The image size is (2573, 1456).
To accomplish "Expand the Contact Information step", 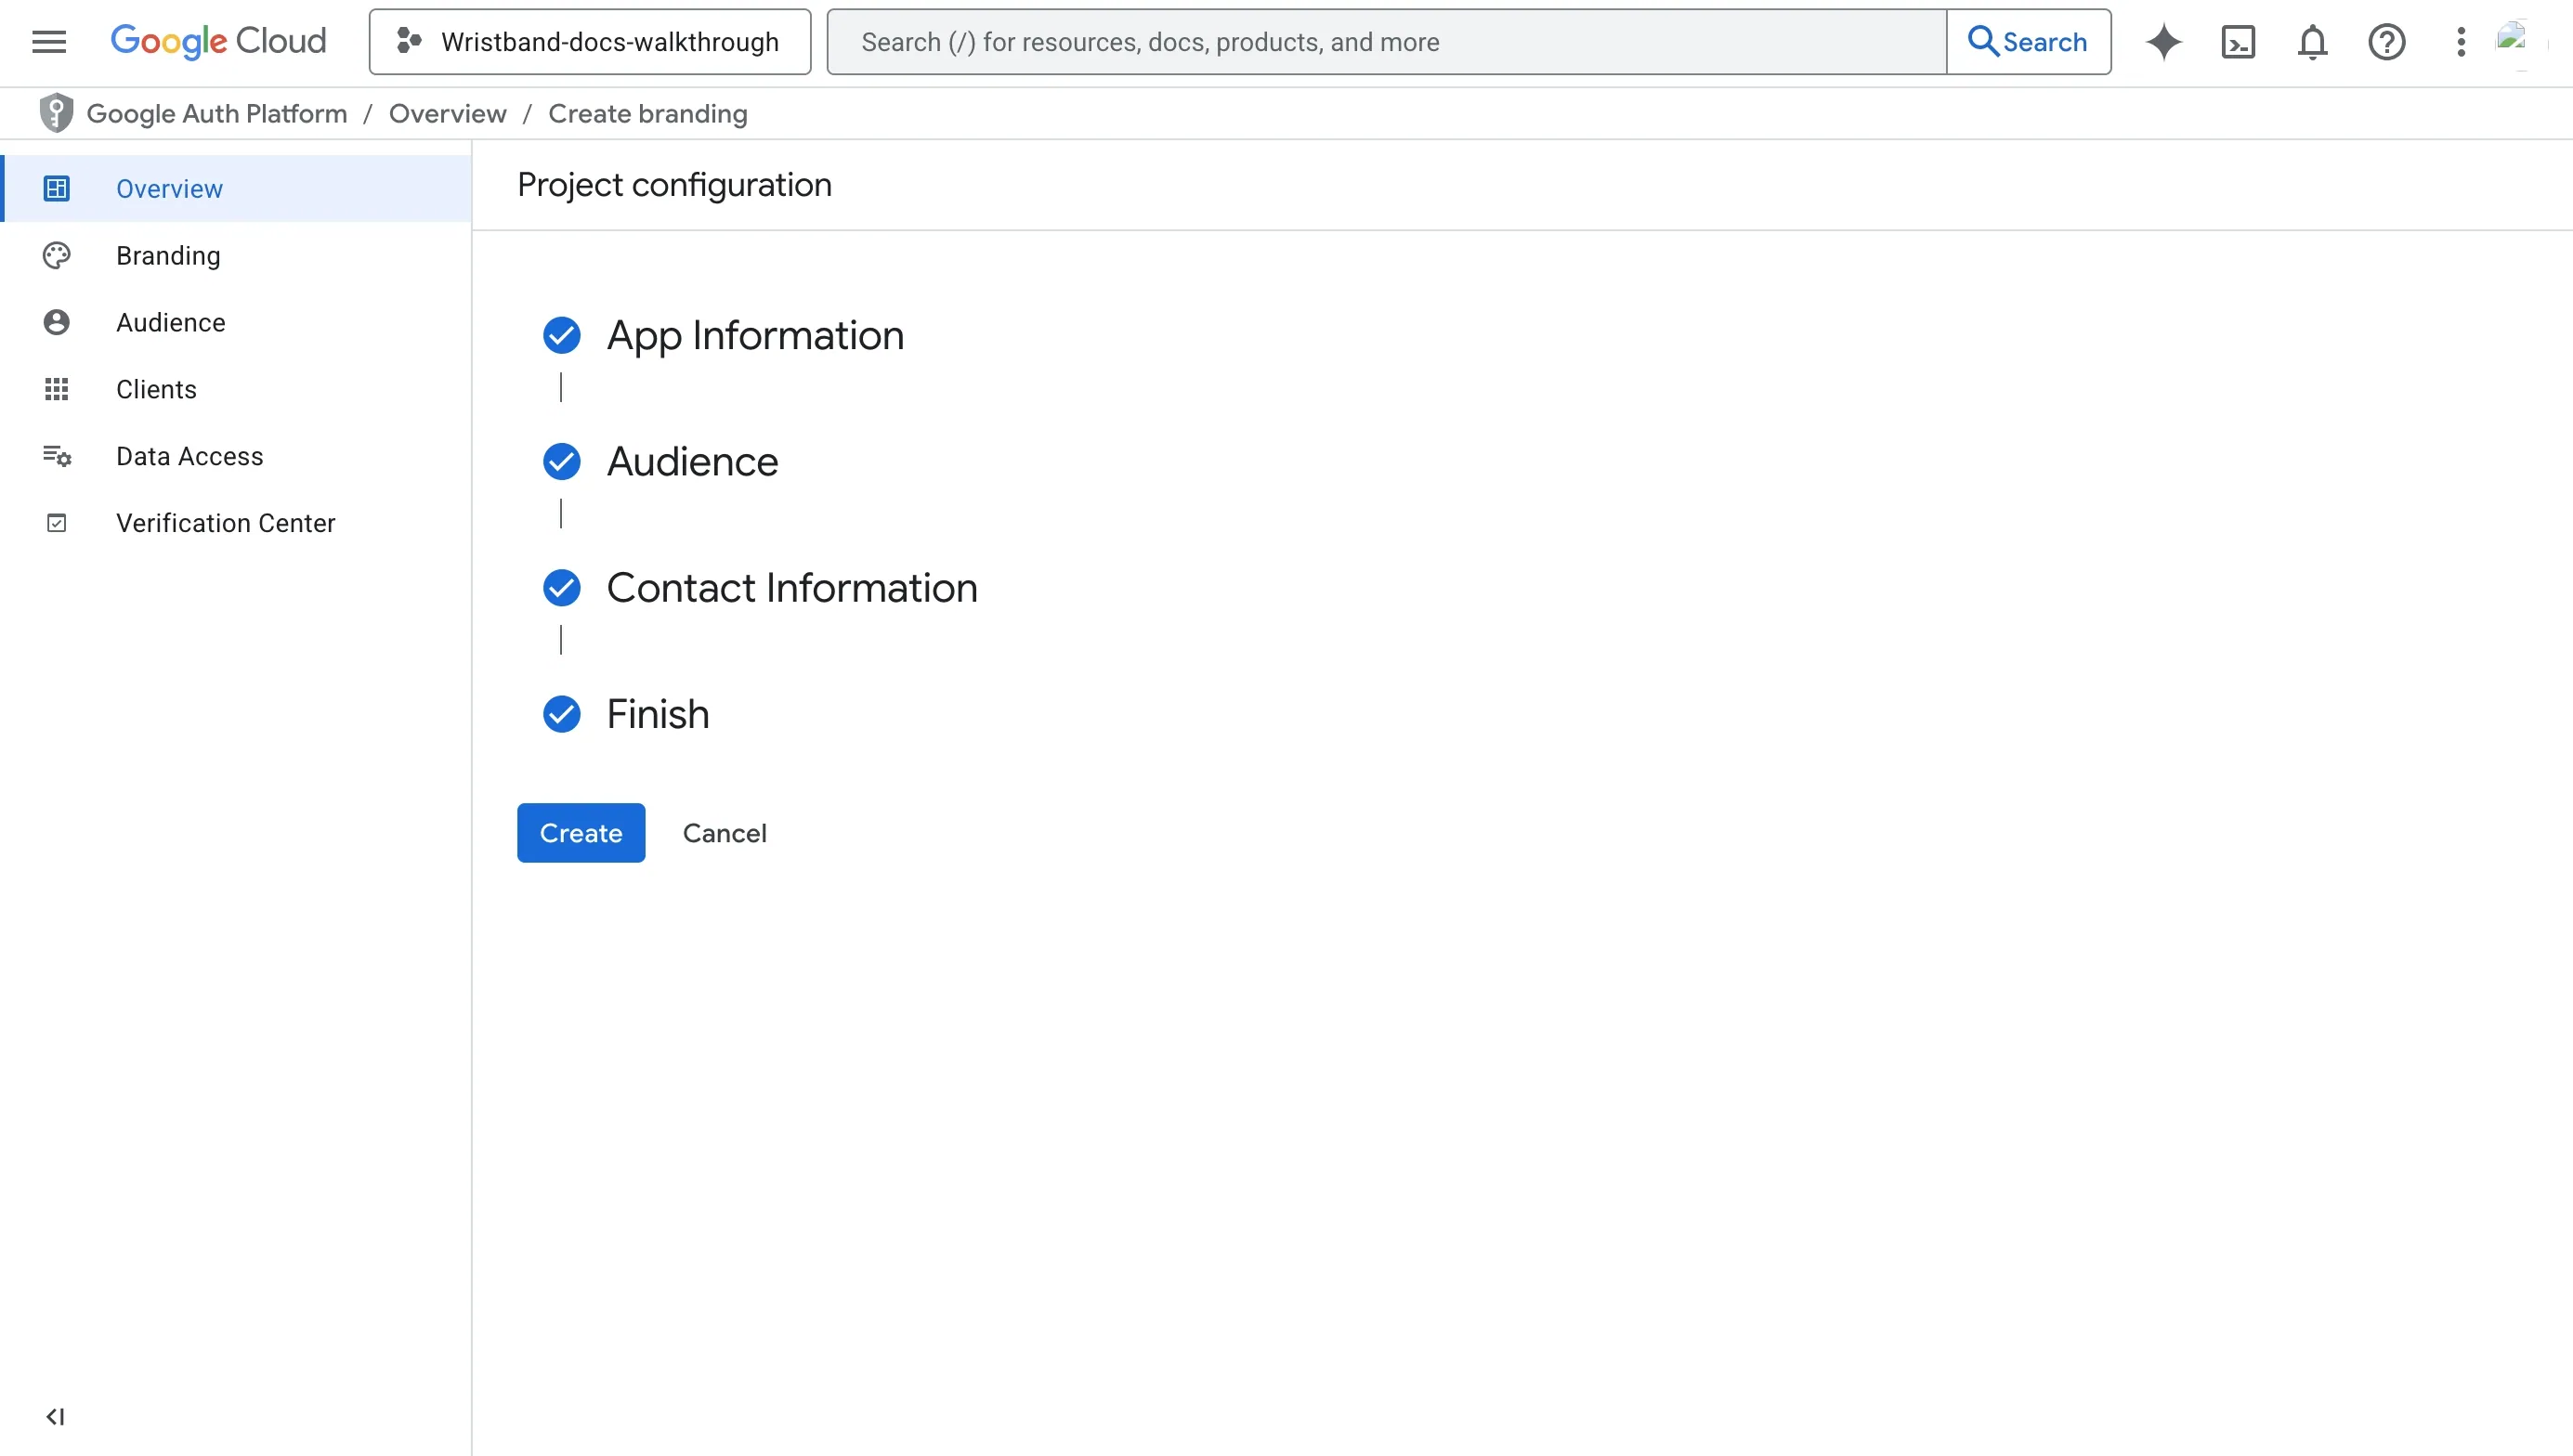I will (x=792, y=588).
